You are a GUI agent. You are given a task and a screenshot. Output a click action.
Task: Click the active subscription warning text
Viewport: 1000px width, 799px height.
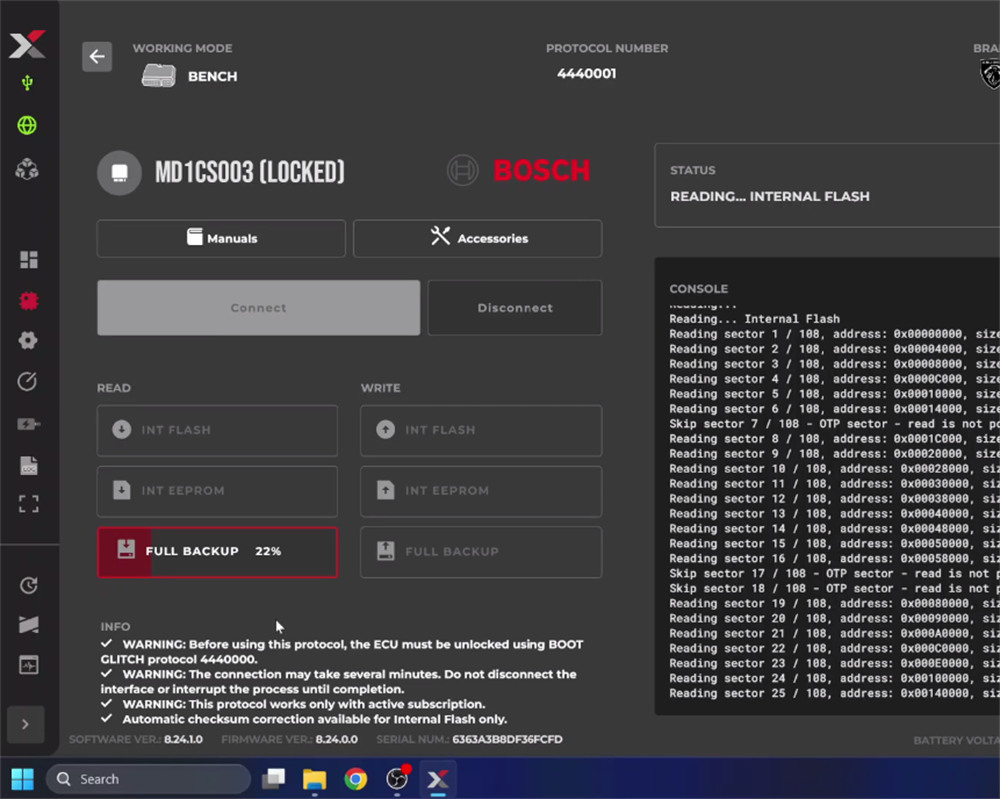click(304, 704)
